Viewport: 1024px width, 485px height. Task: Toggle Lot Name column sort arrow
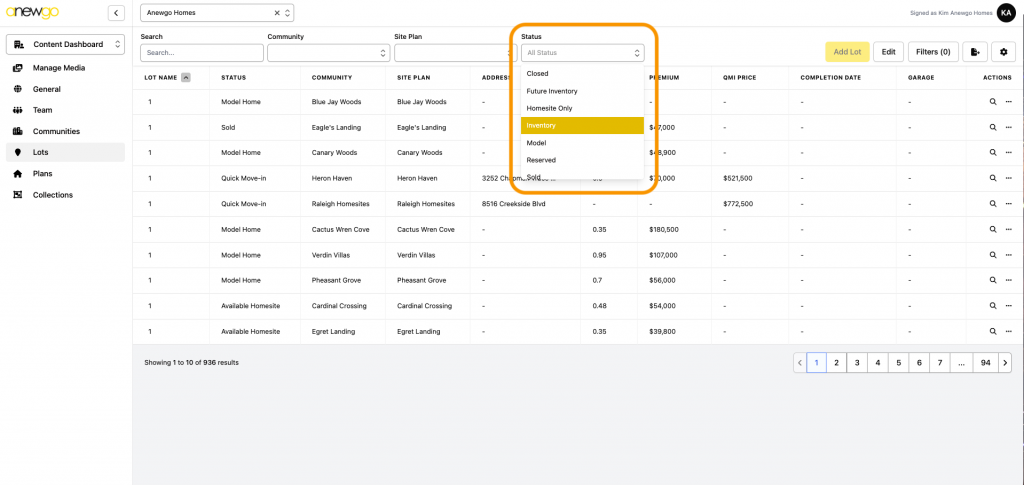tap(186, 77)
